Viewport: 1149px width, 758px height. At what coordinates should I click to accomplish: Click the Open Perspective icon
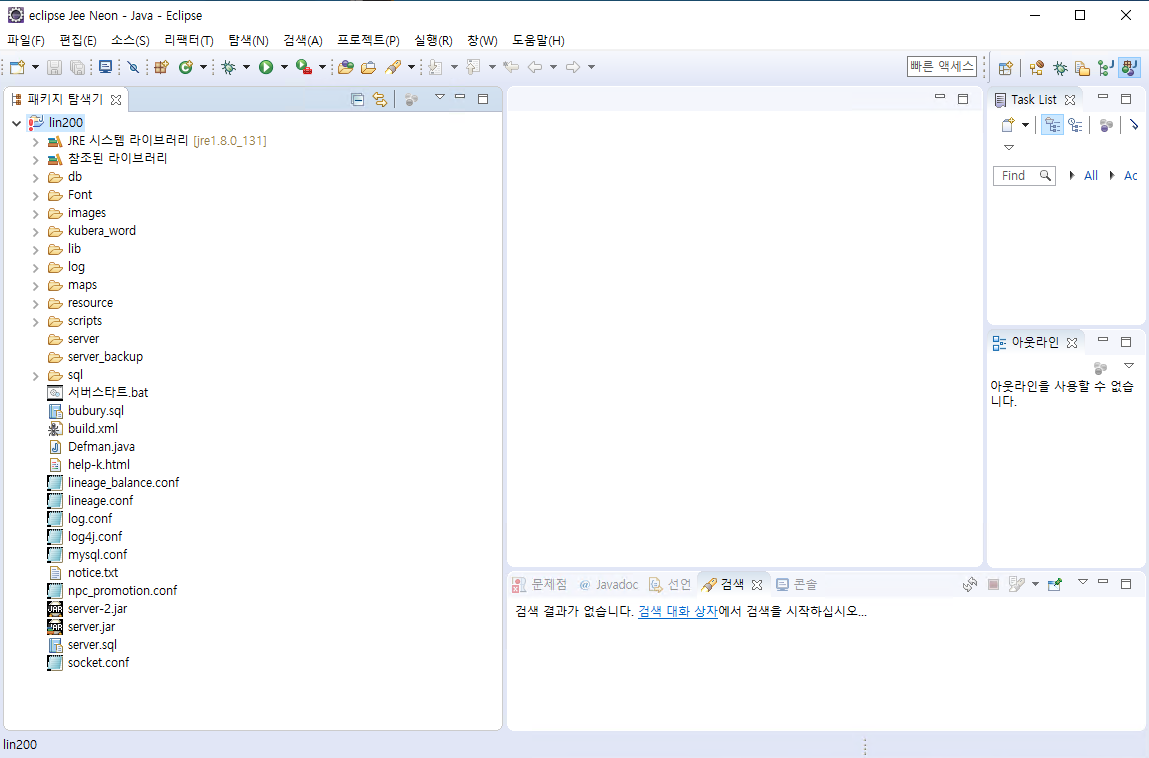point(1006,68)
